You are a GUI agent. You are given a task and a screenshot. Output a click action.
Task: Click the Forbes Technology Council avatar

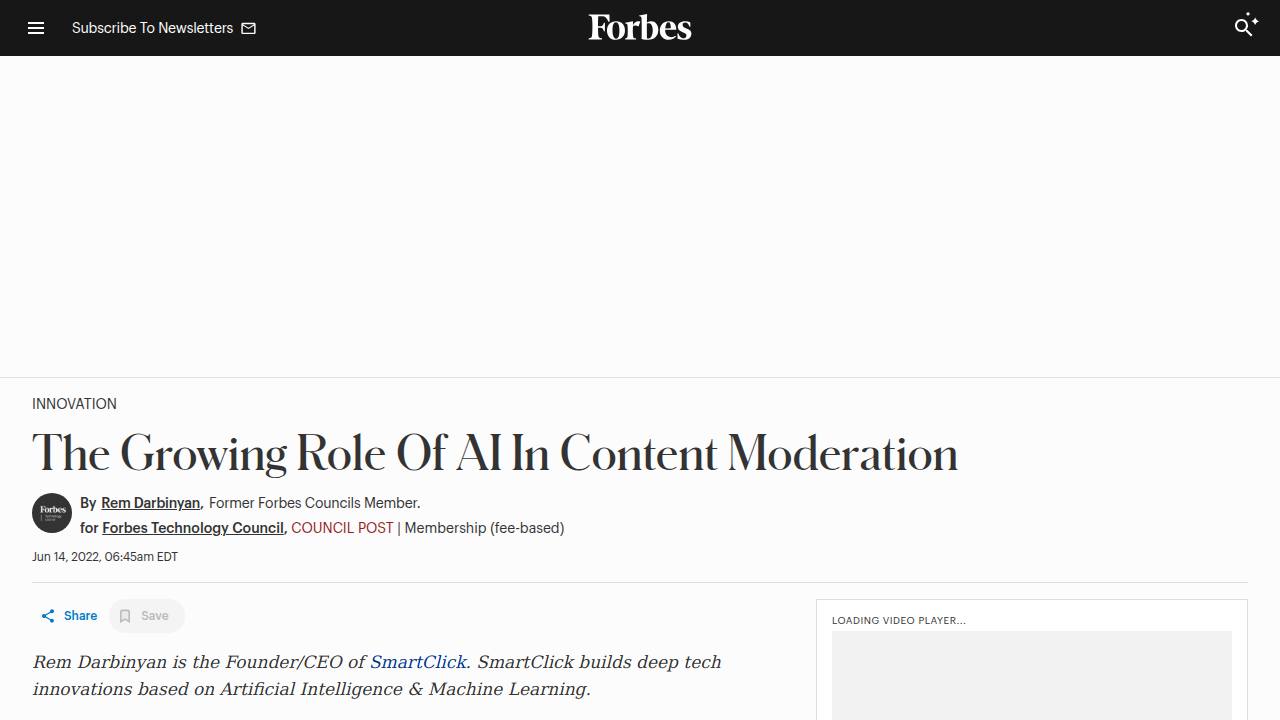(x=52, y=513)
